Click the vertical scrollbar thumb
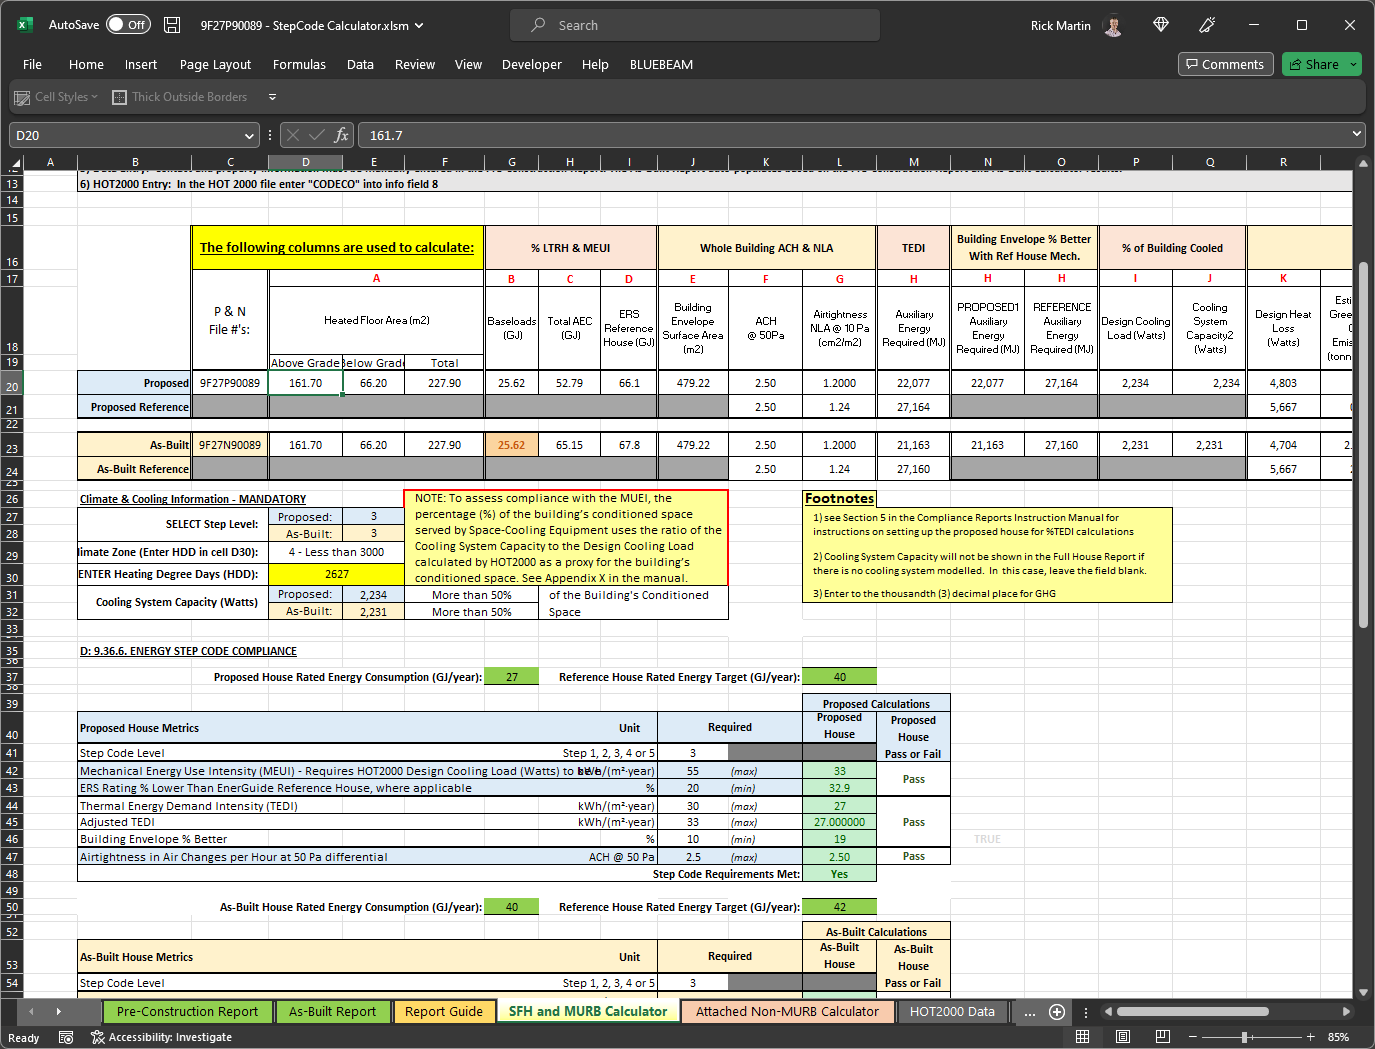1375x1049 pixels. pyautogui.click(x=1363, y=445)
